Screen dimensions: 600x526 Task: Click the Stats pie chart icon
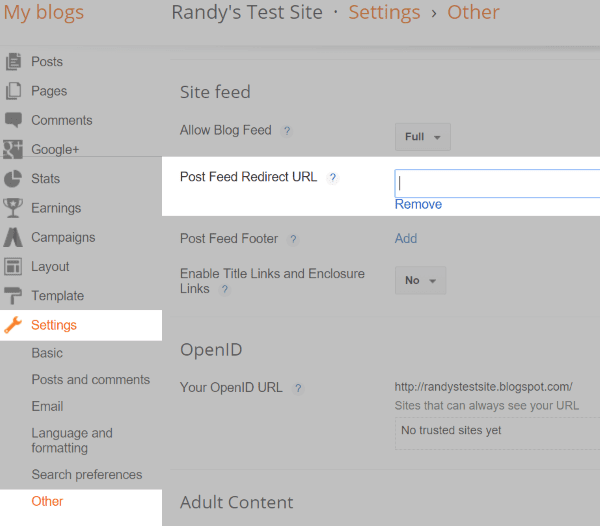click(x=13, y=179)
